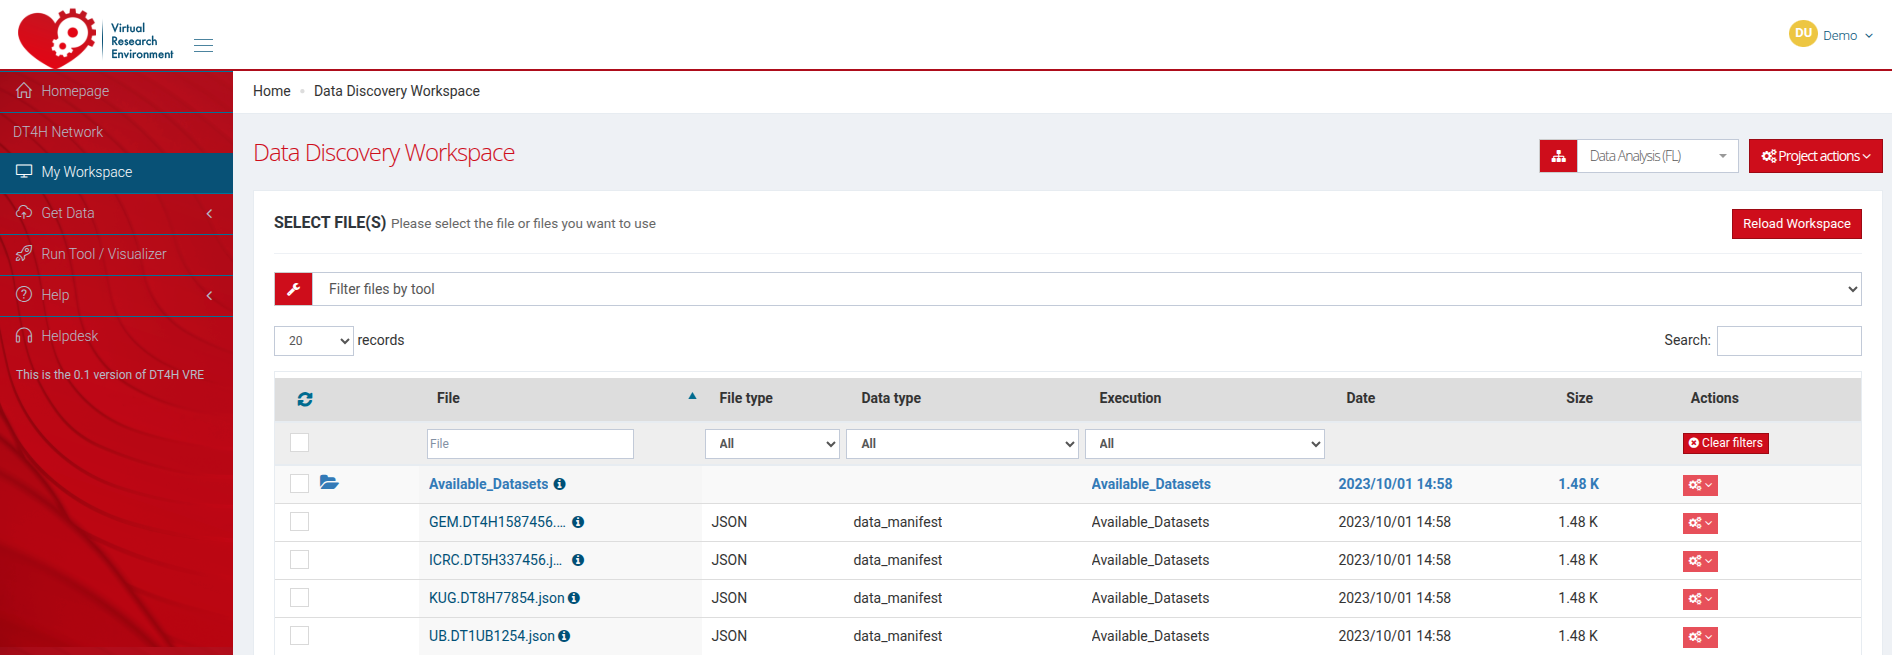
Task: Expand the records per page selector
Action: coord(313,341)
